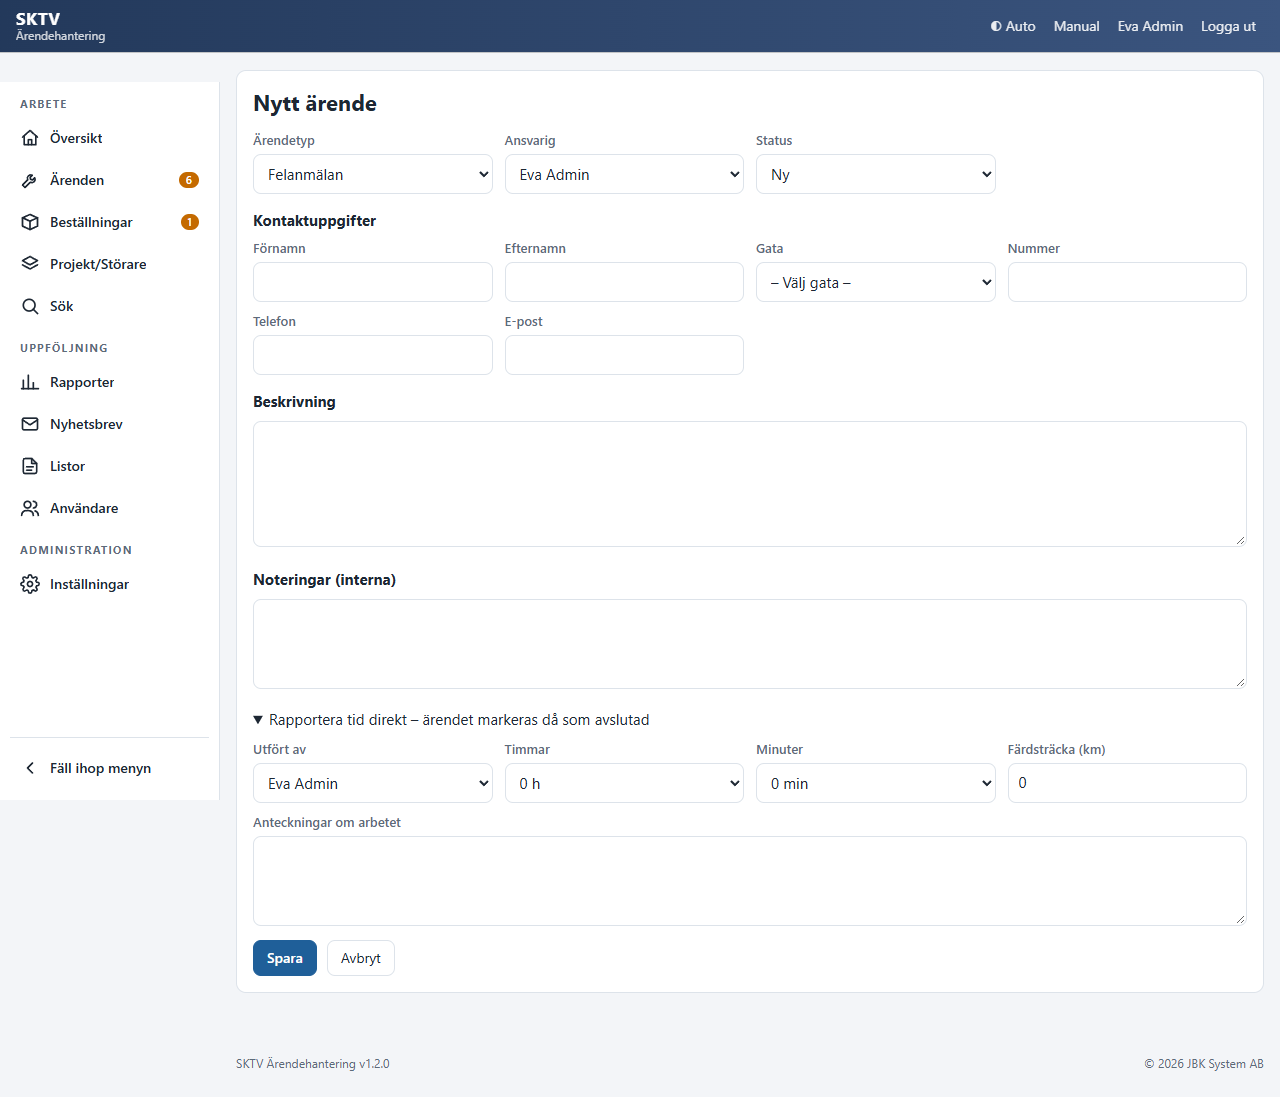
Task: Click into the Förnamn input field
Action: click(x=373, y=282)
